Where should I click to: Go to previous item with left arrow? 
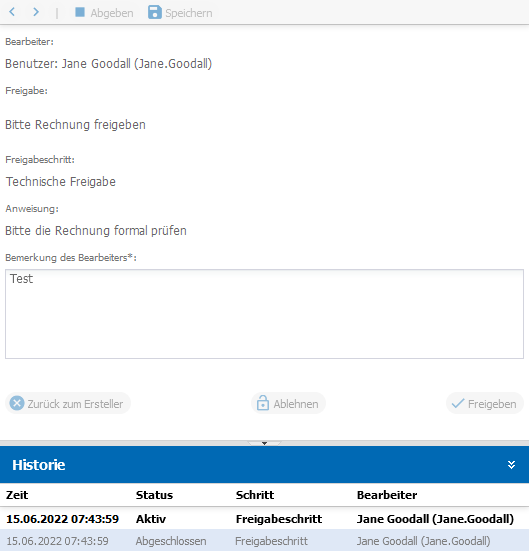[12, 12]
